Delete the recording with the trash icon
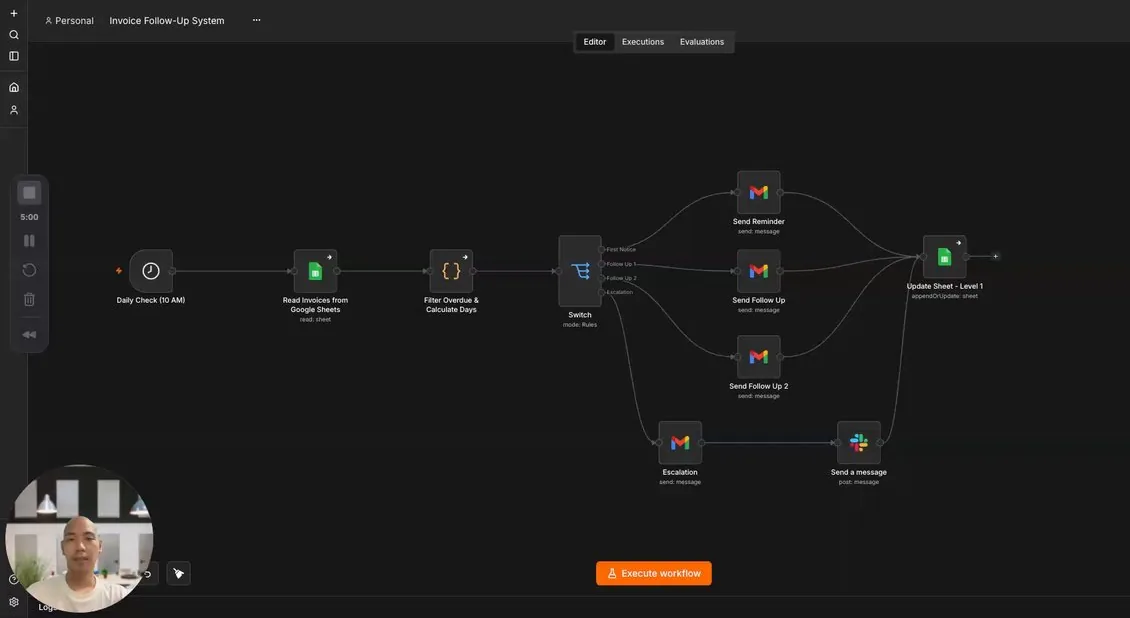The image size is (1130, 618). coord(30,300)
